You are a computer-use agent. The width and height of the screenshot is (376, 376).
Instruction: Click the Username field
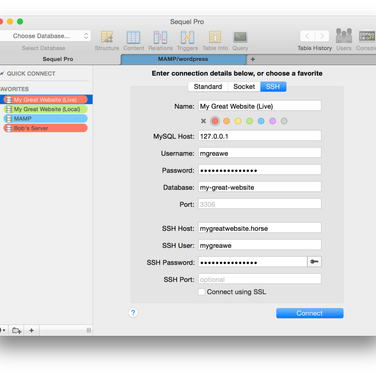[x=260, y=153]
